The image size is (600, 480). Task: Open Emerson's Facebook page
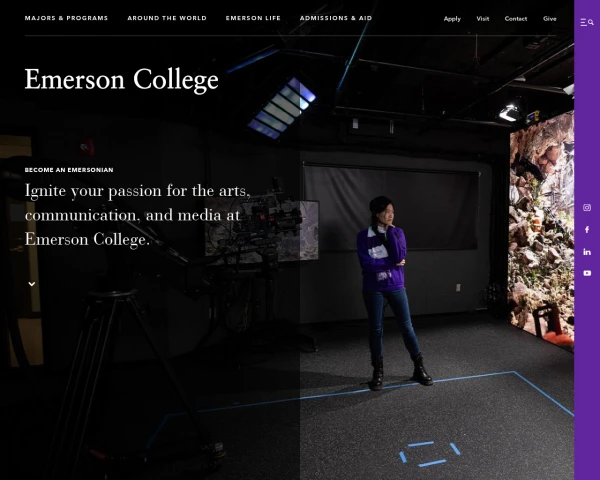[587, 230]
